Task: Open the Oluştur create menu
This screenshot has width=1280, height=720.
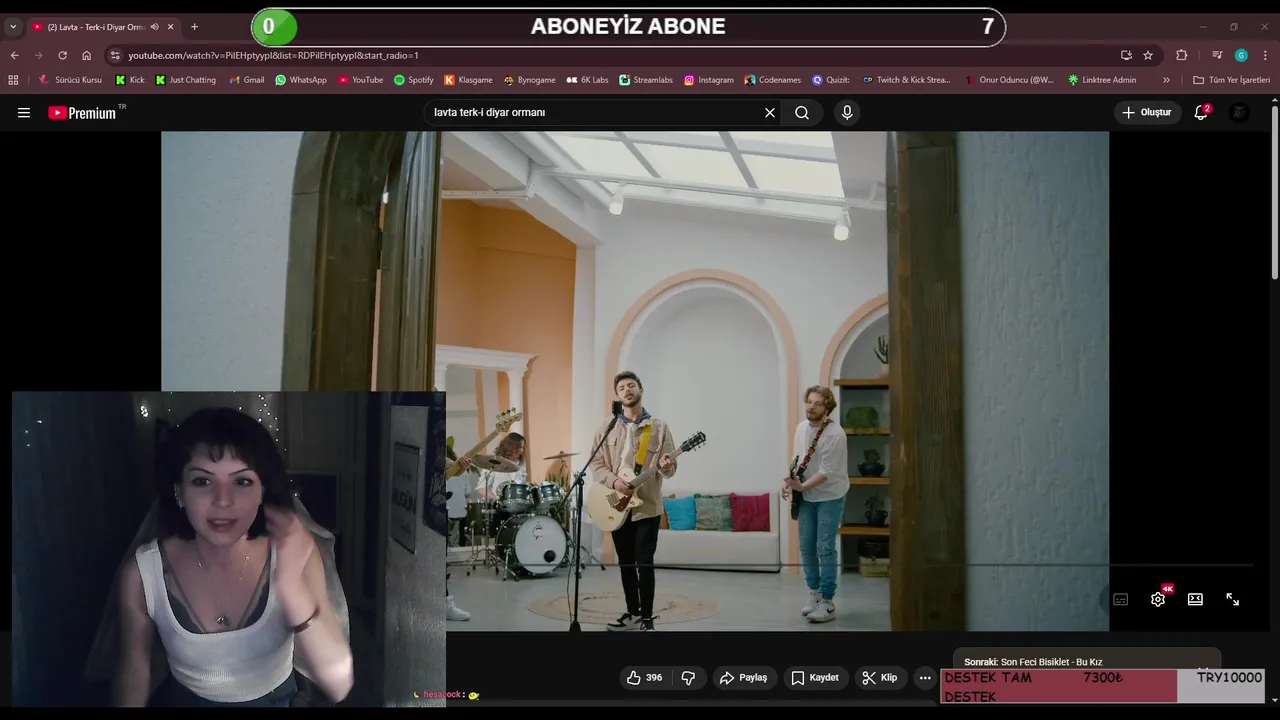Action: 1146,113
